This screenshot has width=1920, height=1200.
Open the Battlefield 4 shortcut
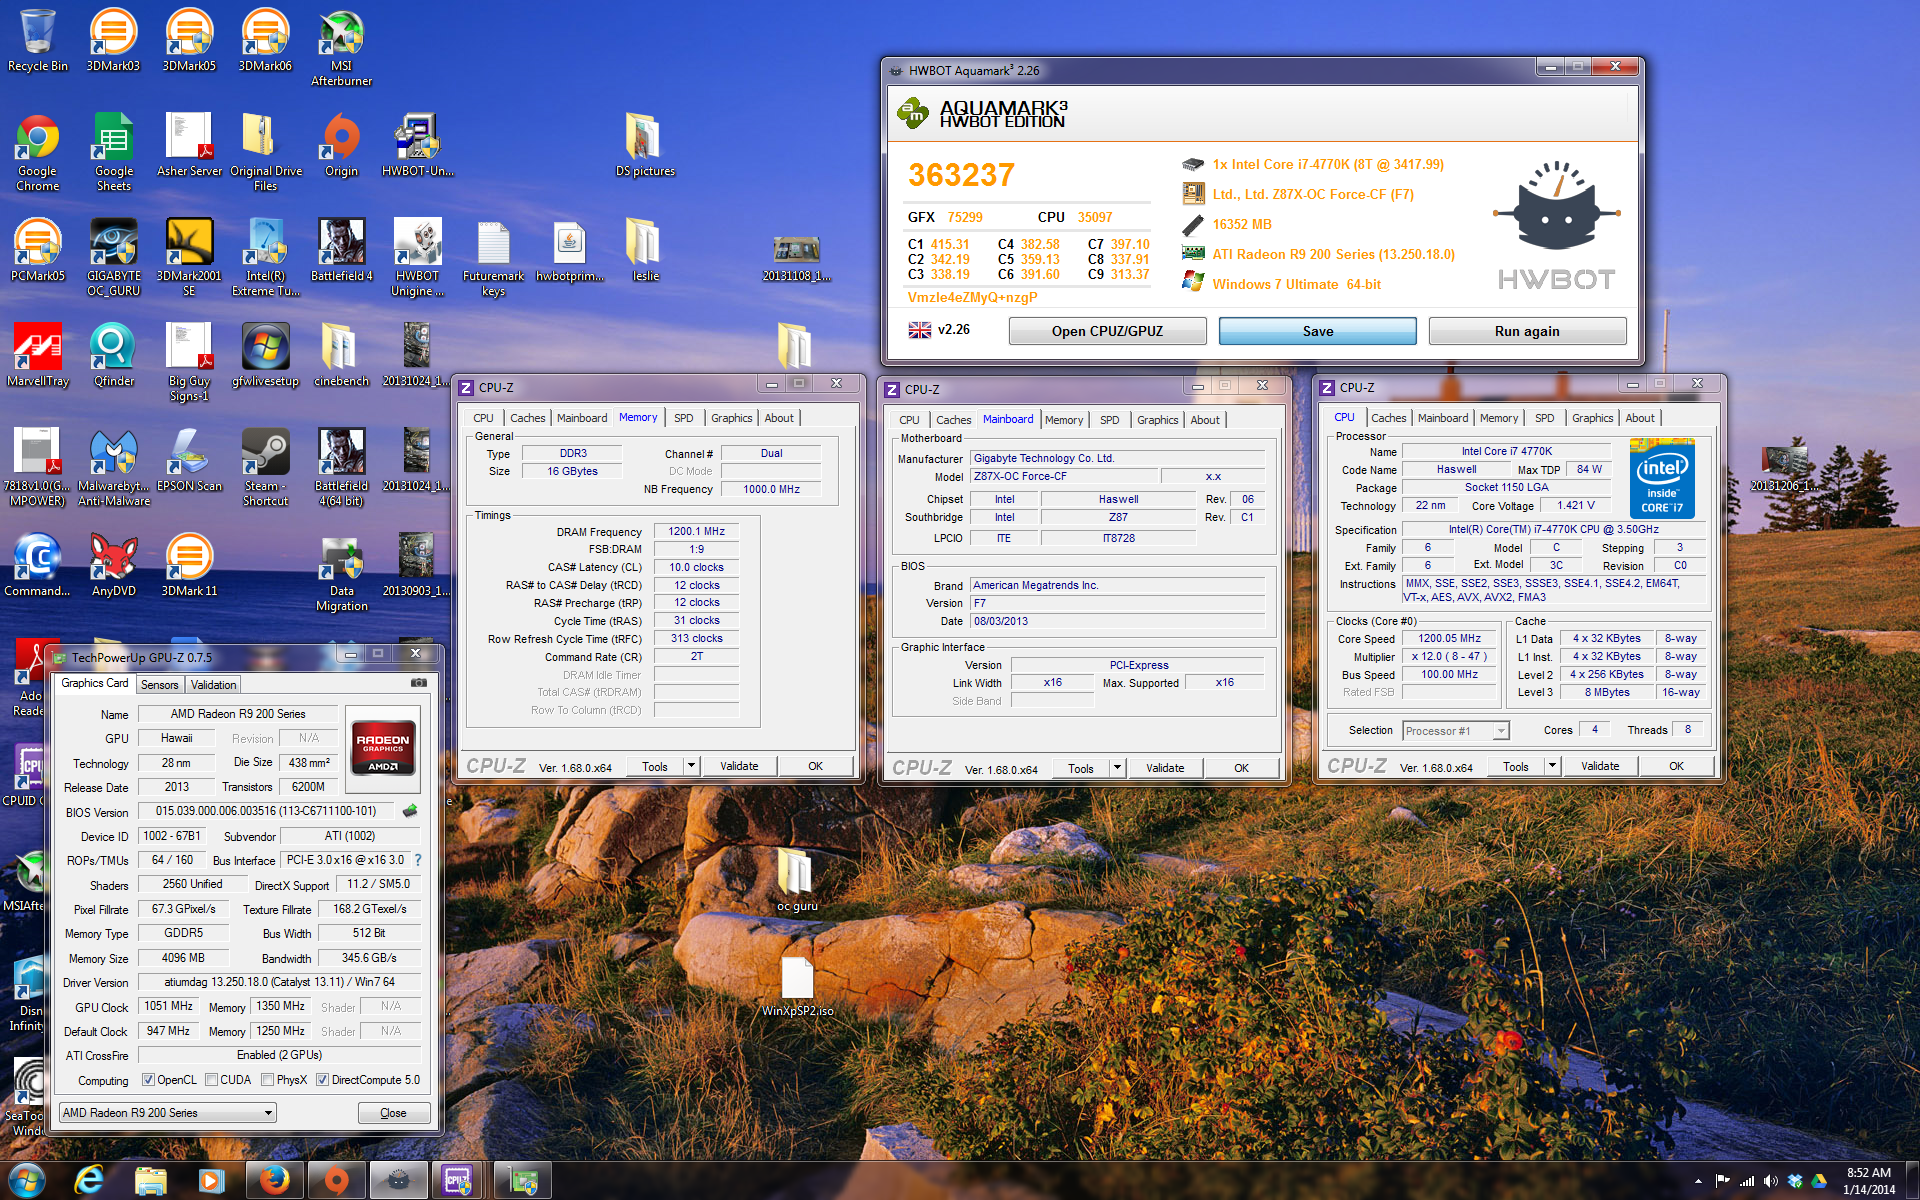pos(341,250)
